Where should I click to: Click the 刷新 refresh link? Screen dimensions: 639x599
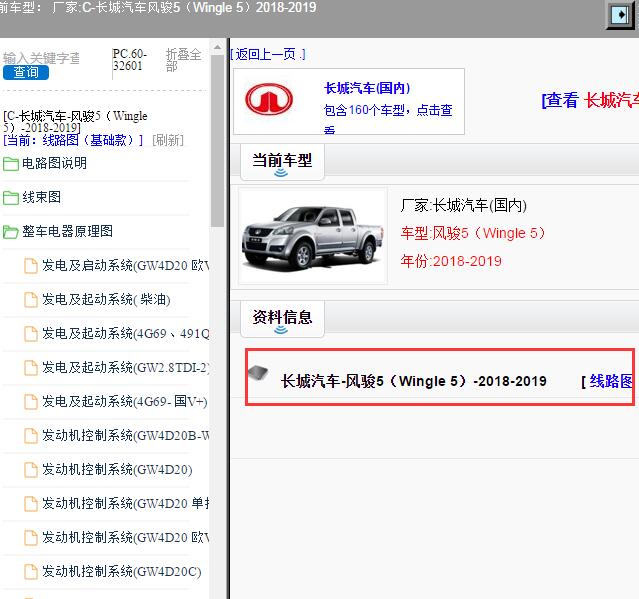click(168, 140)
